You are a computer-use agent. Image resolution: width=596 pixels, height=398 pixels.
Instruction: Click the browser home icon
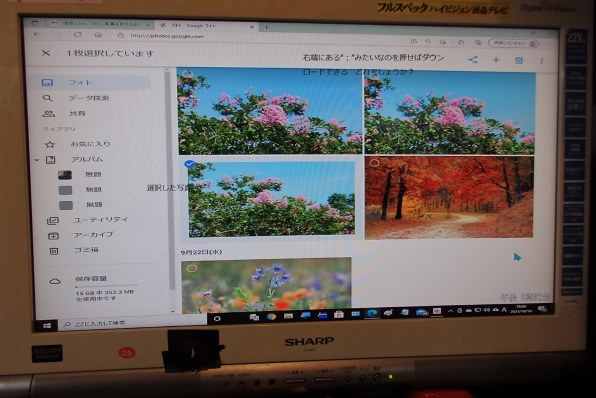[x=98, y=35]
